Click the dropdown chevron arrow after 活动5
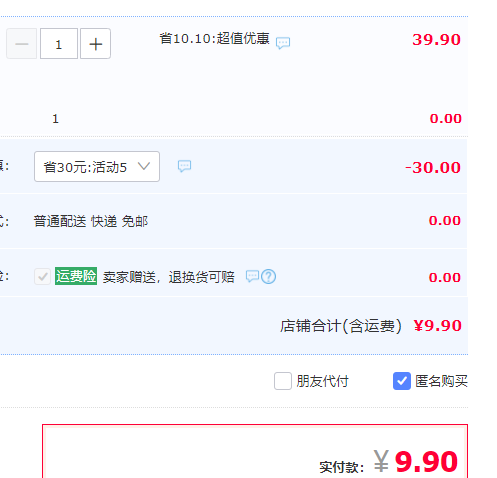Viewport: 497px width, 478px height. [144, 166]
